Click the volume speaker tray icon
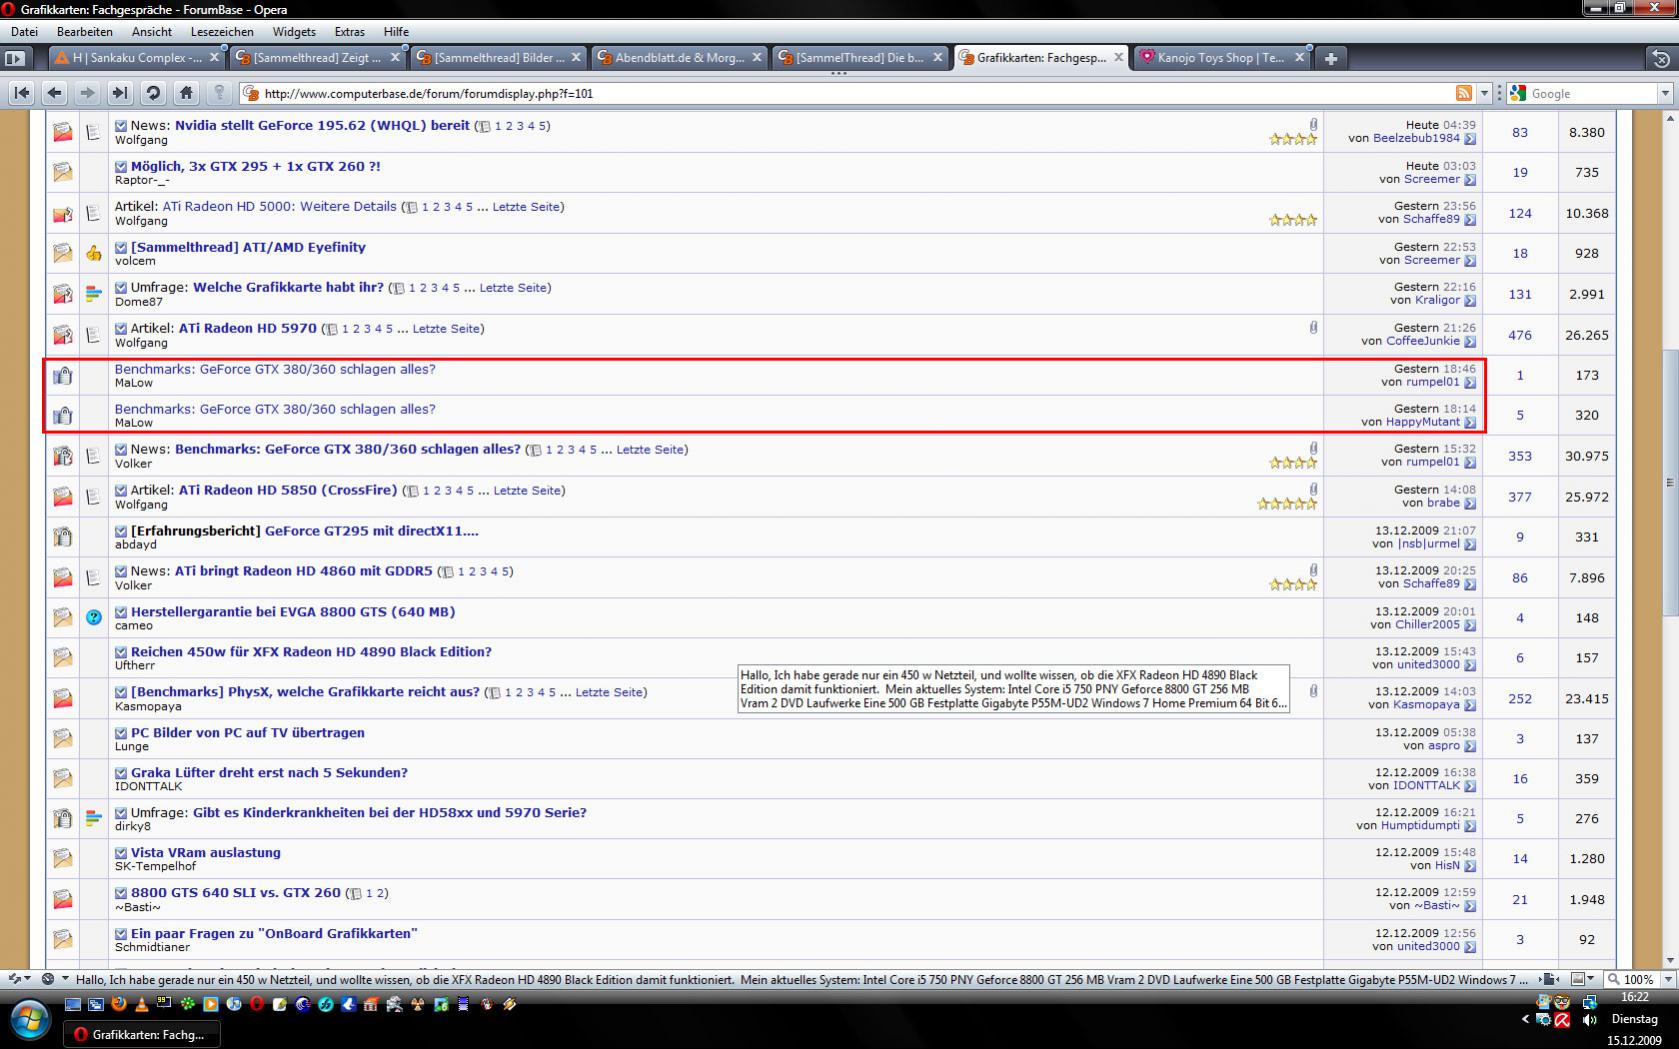 pyautogui.click(x=1590, y=1020)
